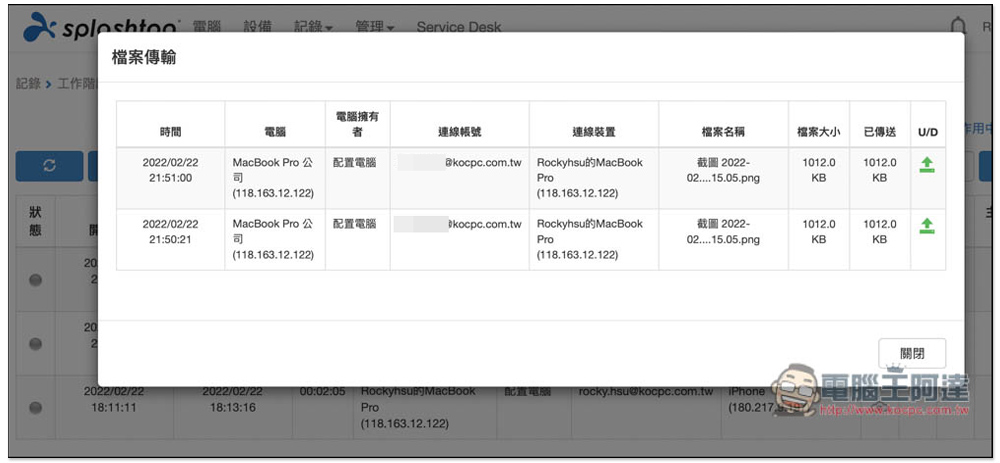Viewport: 1000px width, 463px height.
Task: Go to Service Desk
Action: pyautogui.click(x=459, y=27)
